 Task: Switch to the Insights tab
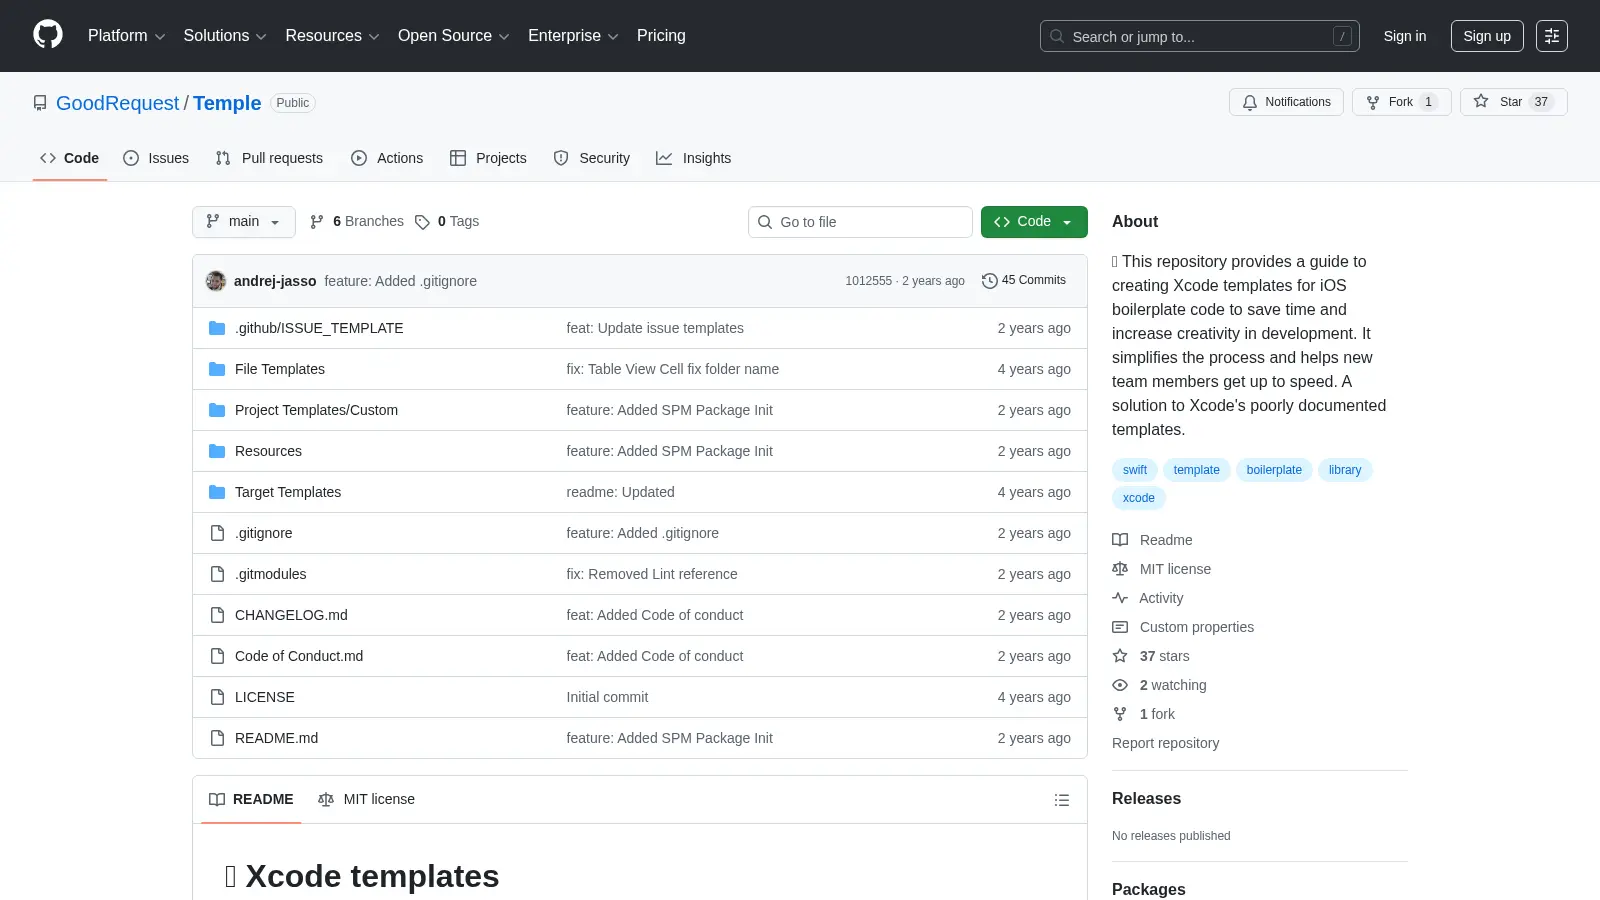click(694, 158)
